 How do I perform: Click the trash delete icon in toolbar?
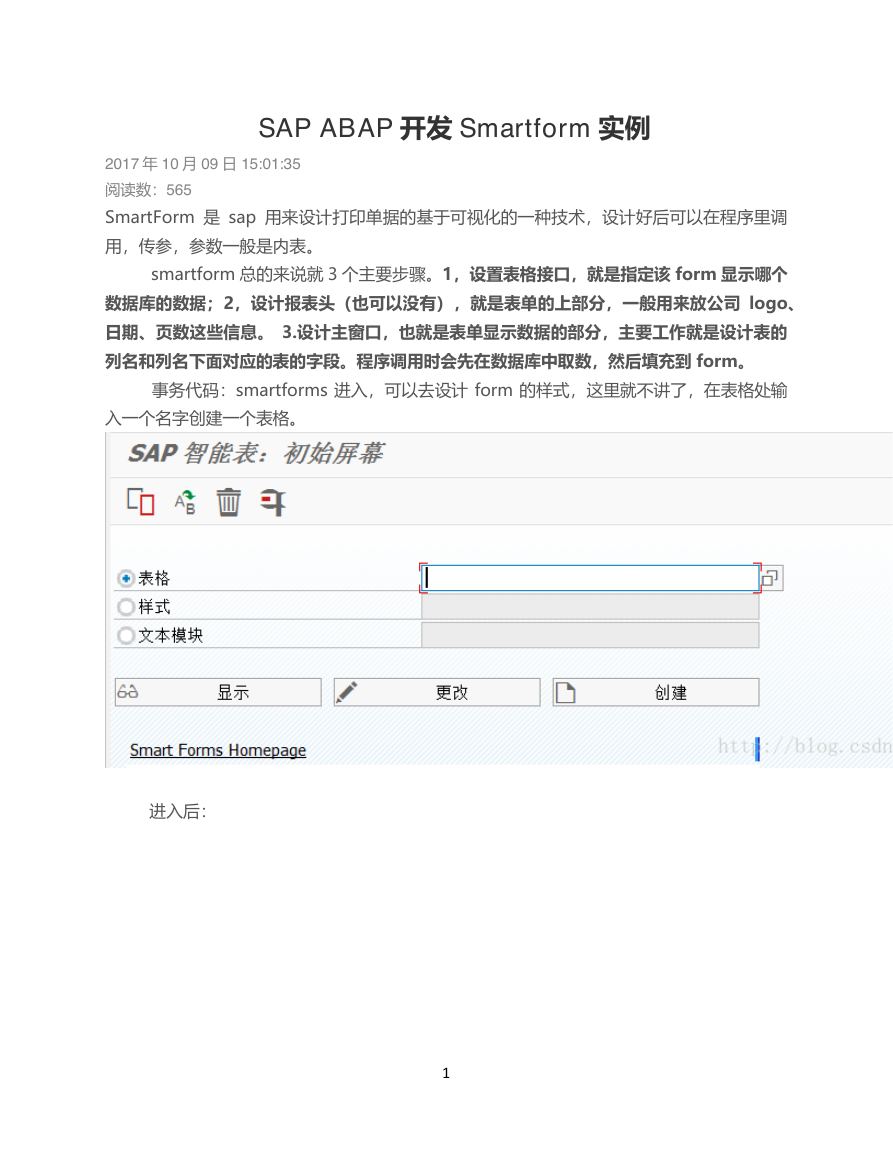click(x=228, y=502)
